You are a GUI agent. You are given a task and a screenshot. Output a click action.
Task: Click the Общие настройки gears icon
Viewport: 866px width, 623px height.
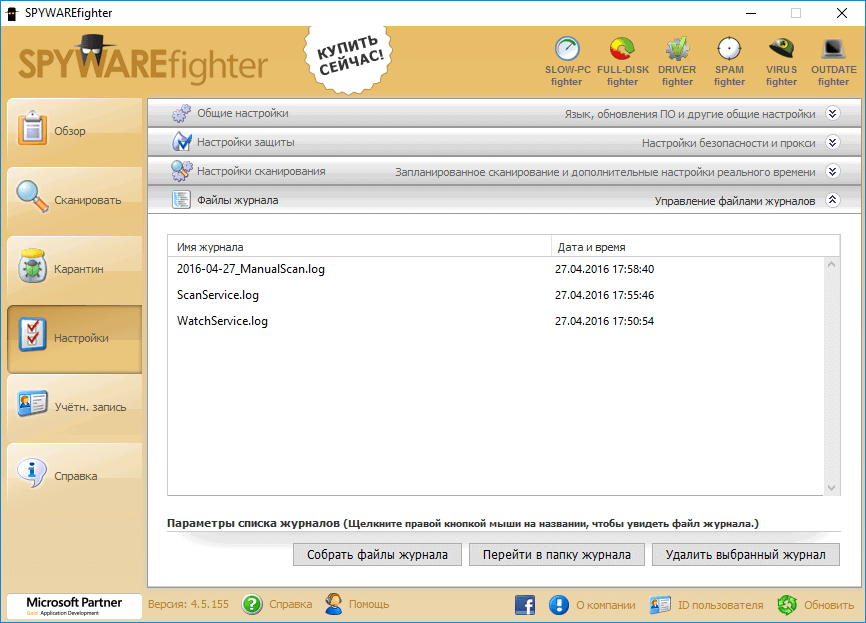(x=181, y=113)
